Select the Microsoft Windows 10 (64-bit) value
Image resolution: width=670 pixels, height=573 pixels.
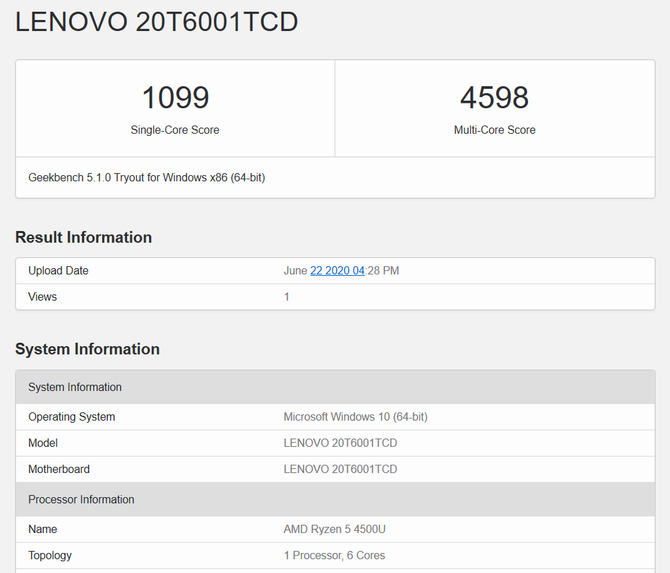355,417
